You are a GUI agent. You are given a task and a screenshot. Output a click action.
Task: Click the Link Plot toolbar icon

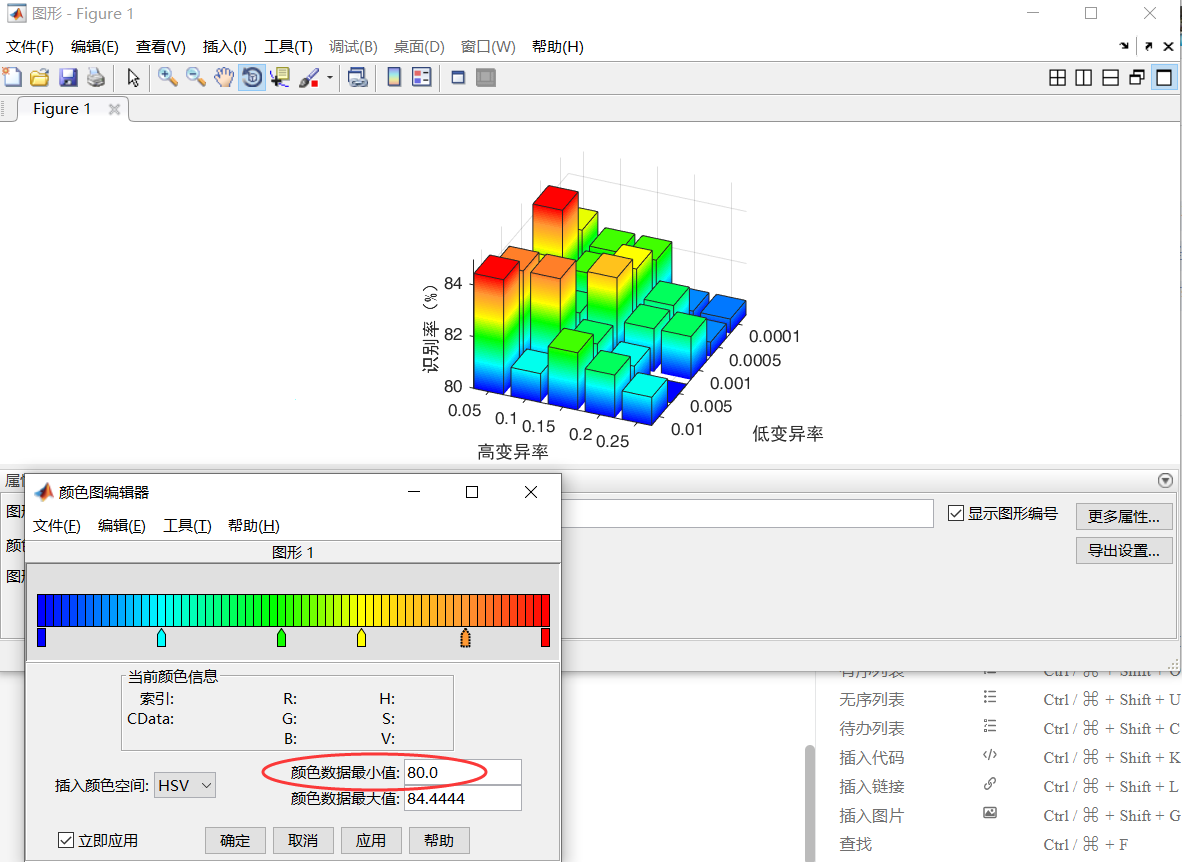point(358,78)
